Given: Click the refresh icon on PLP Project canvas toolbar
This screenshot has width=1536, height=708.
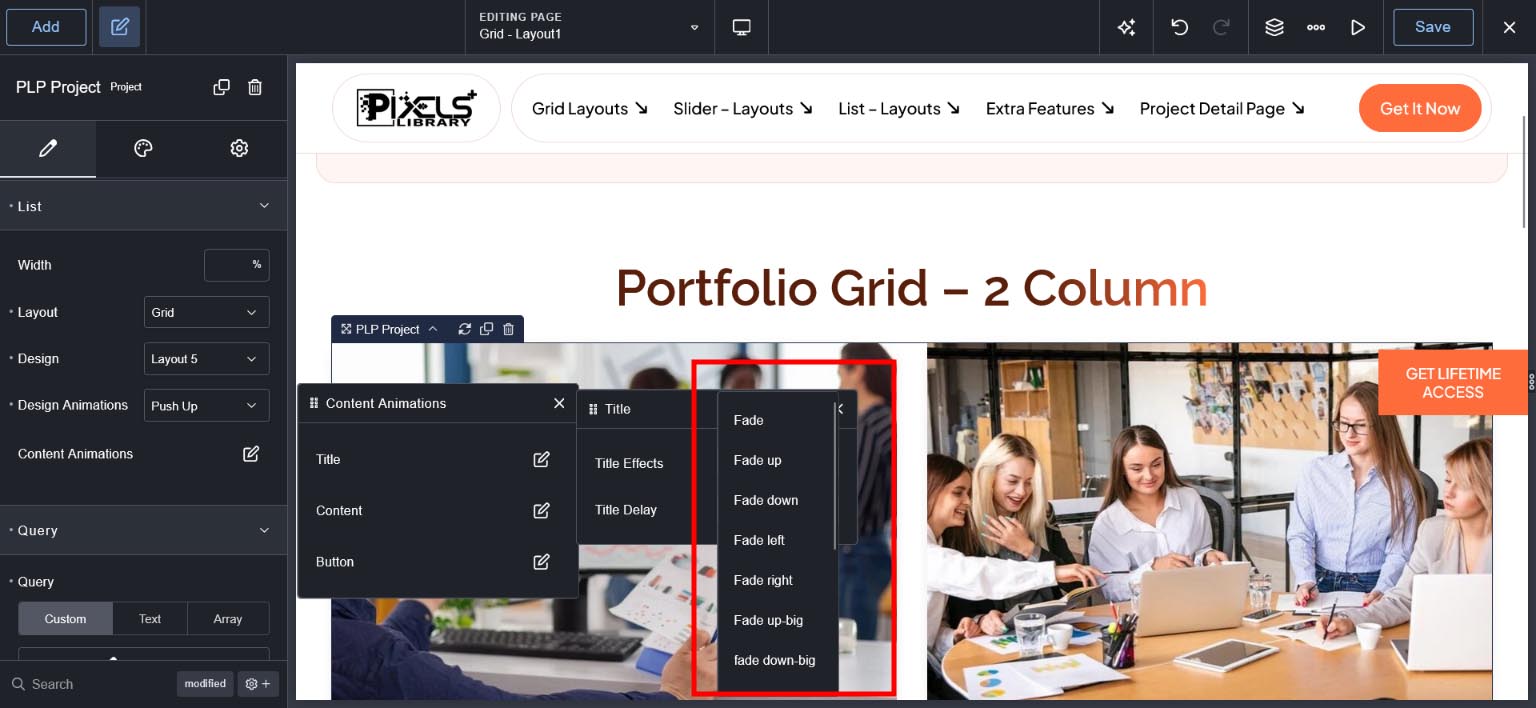Looking at the screenshot, I should pos(465,329).
